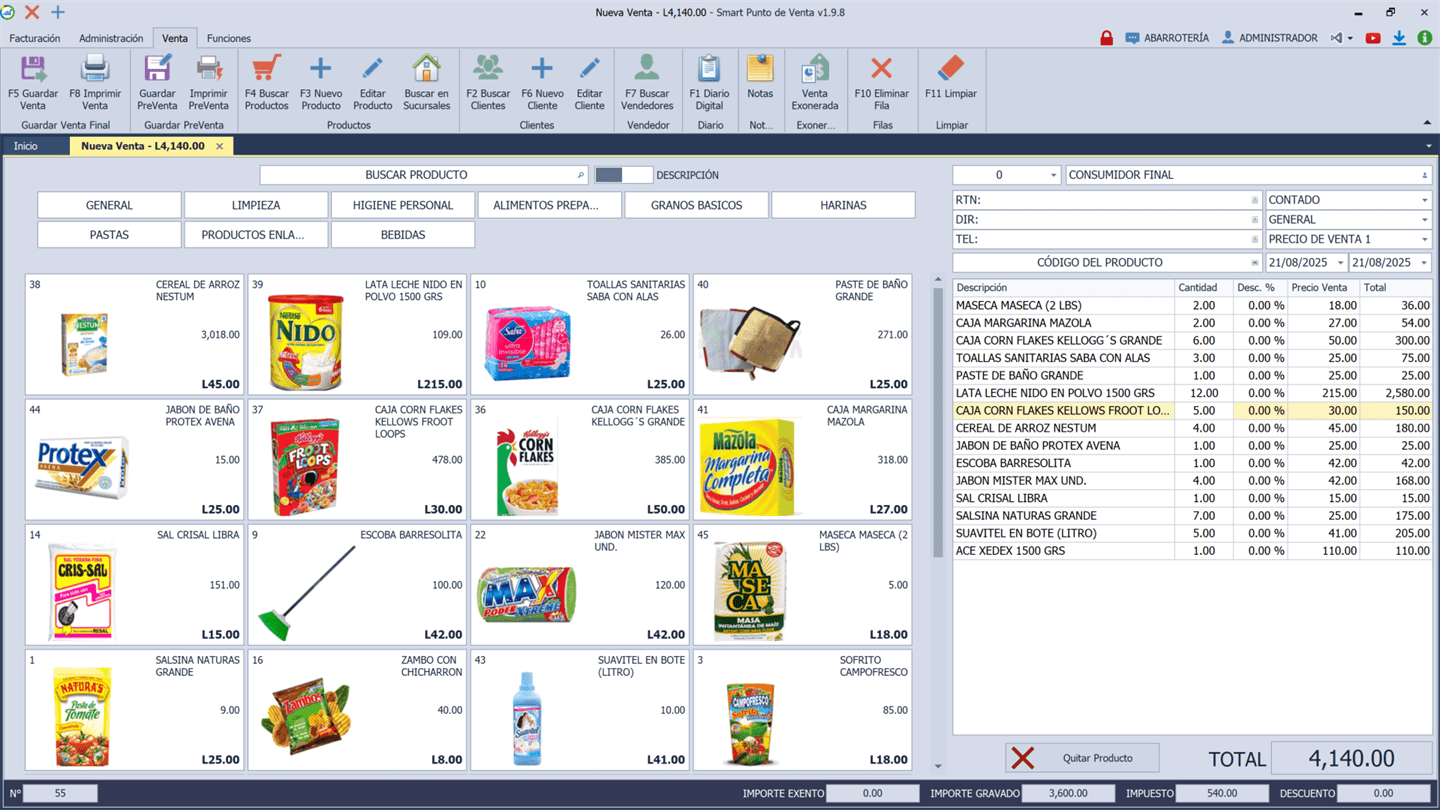Screen dimensions: 1440x810
Task: Click the Quitar Producto button
Action: click(1082, 758)
